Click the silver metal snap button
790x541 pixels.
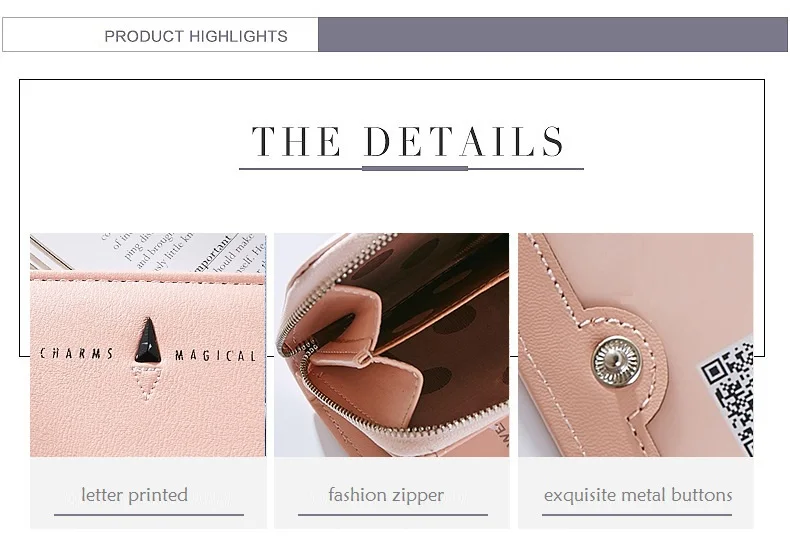(616, 362)
